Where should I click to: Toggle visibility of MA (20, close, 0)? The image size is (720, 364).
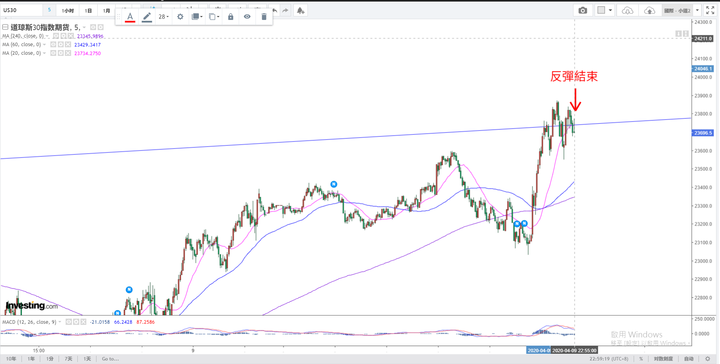(53, 53)
